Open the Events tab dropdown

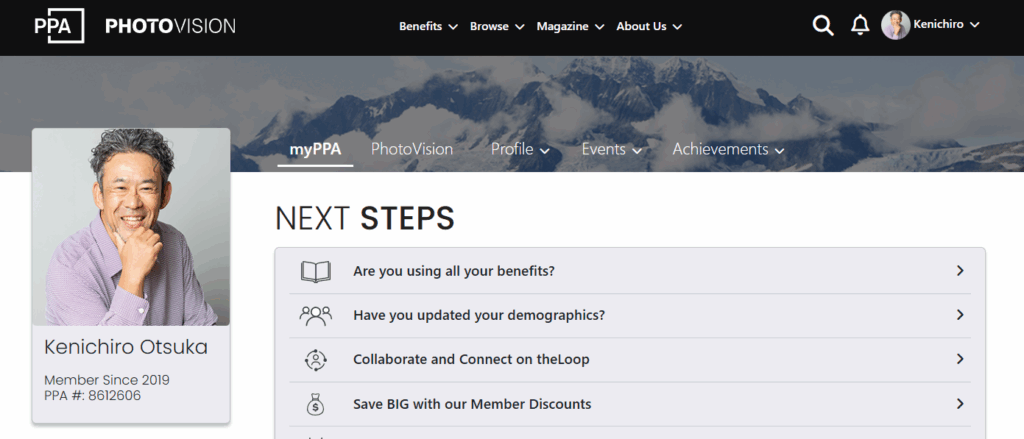point(611,149)
